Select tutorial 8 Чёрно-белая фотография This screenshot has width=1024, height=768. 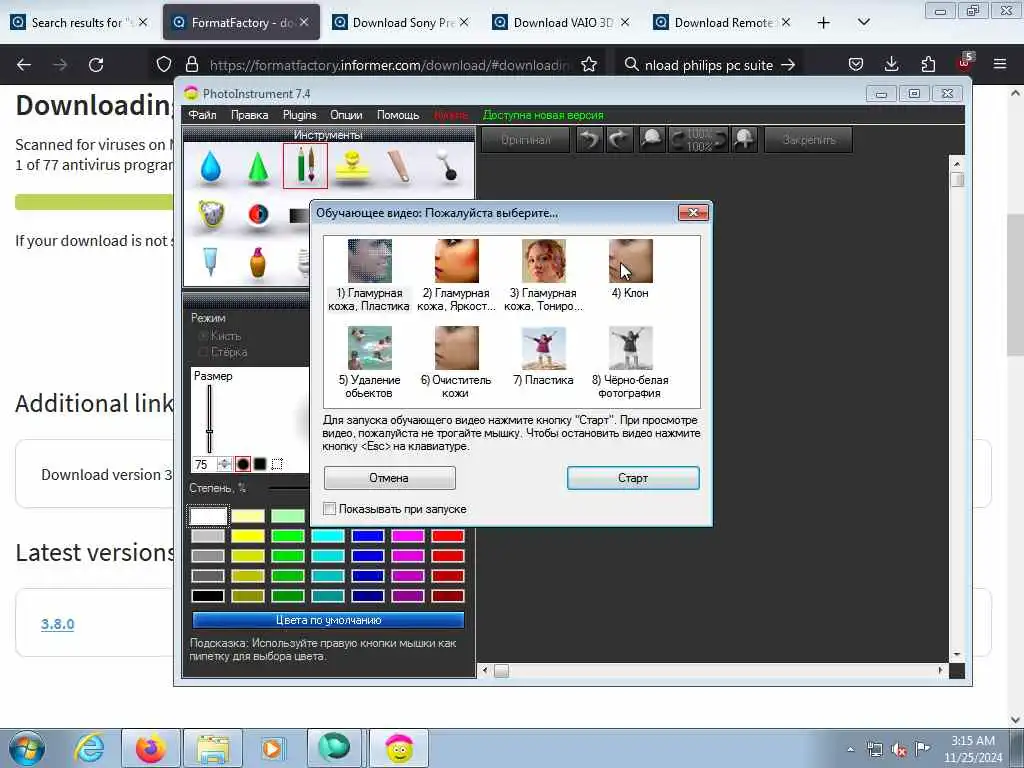(630, 362)
